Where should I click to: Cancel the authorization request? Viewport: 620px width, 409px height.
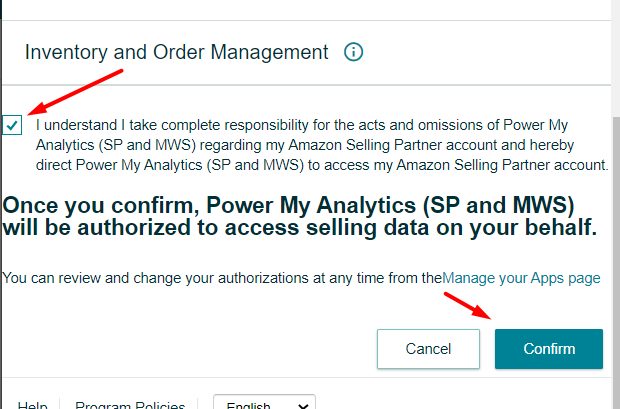click(428, 349)
